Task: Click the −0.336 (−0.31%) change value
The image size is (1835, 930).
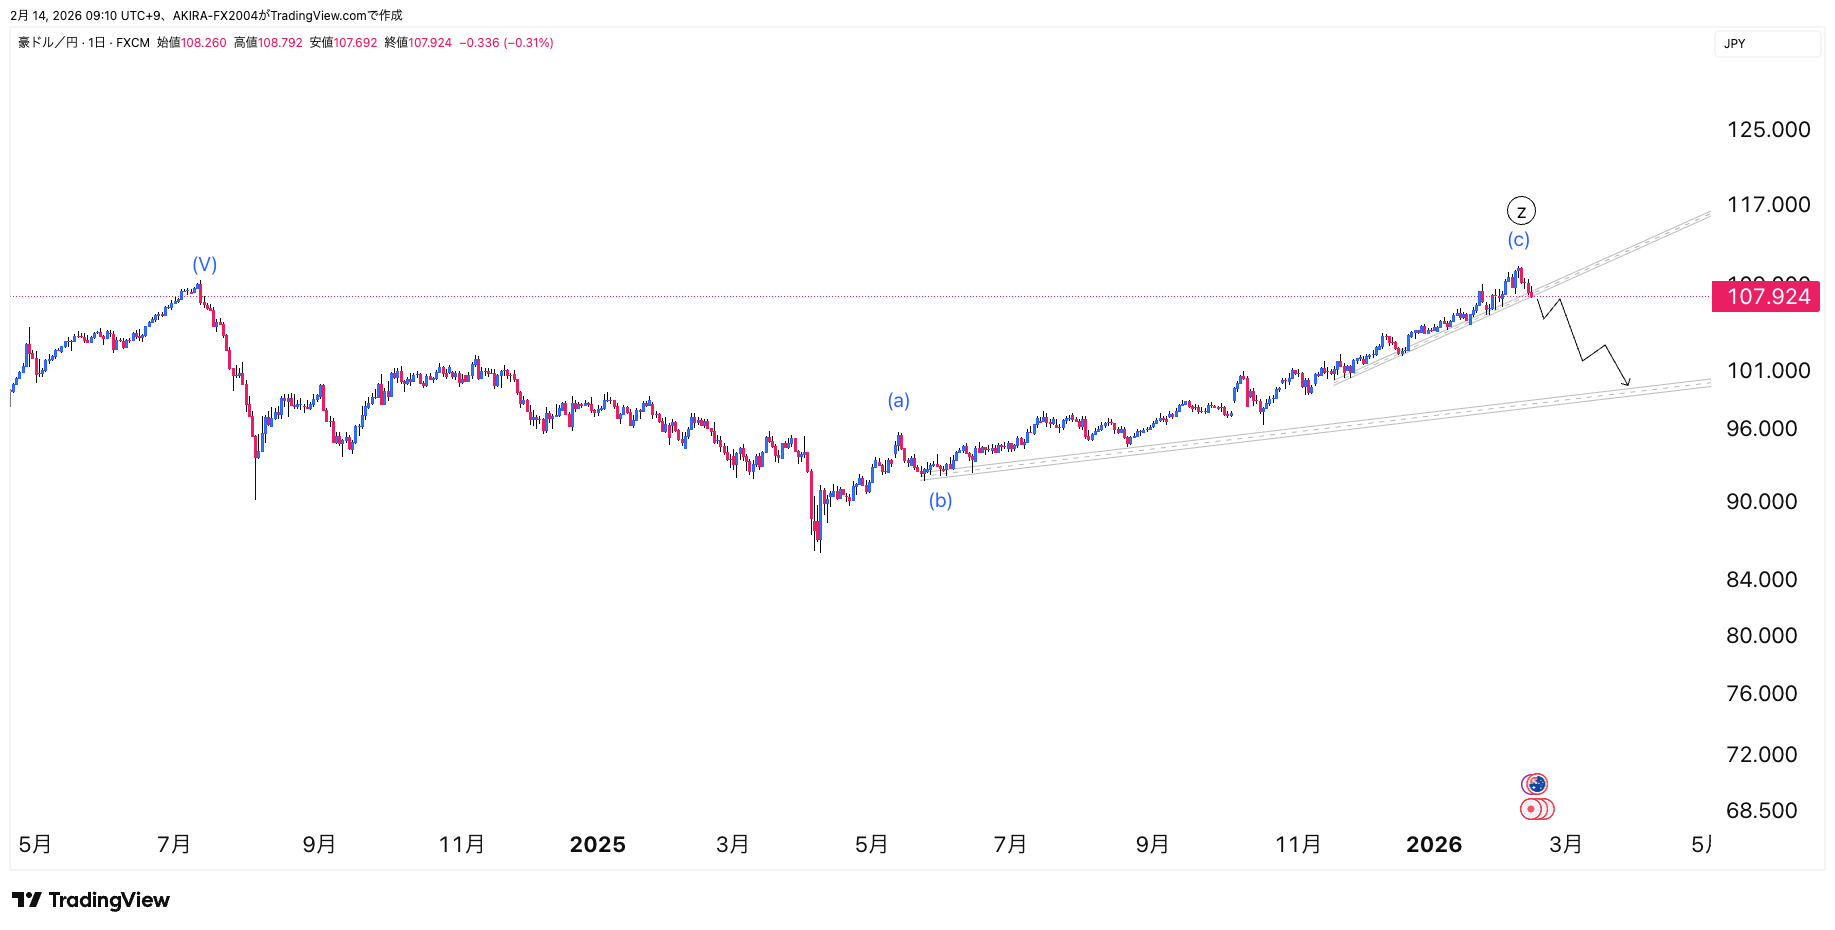Action: (506, 43)
